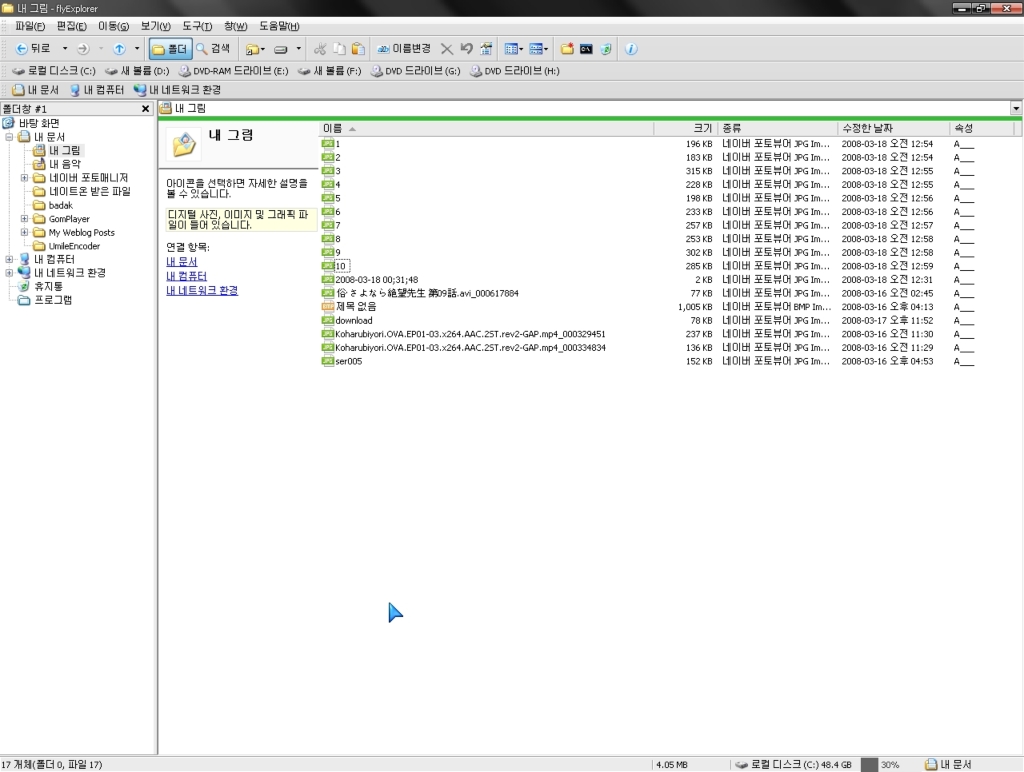Image resolution: width=1024 pixels, height=772 pixels.
Task: Paste from clipboard using toolbar icon
Action: pos(358,49)
